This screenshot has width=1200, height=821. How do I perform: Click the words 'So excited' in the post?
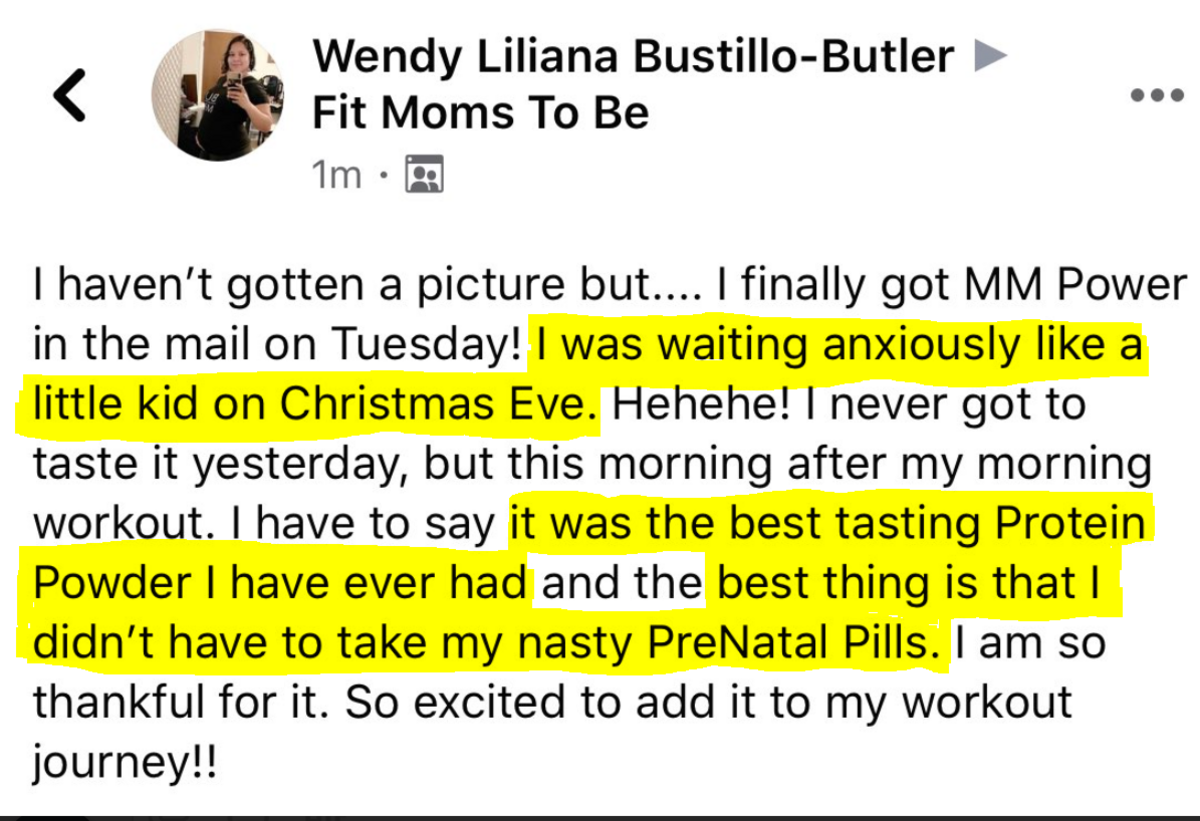[463, 702]
